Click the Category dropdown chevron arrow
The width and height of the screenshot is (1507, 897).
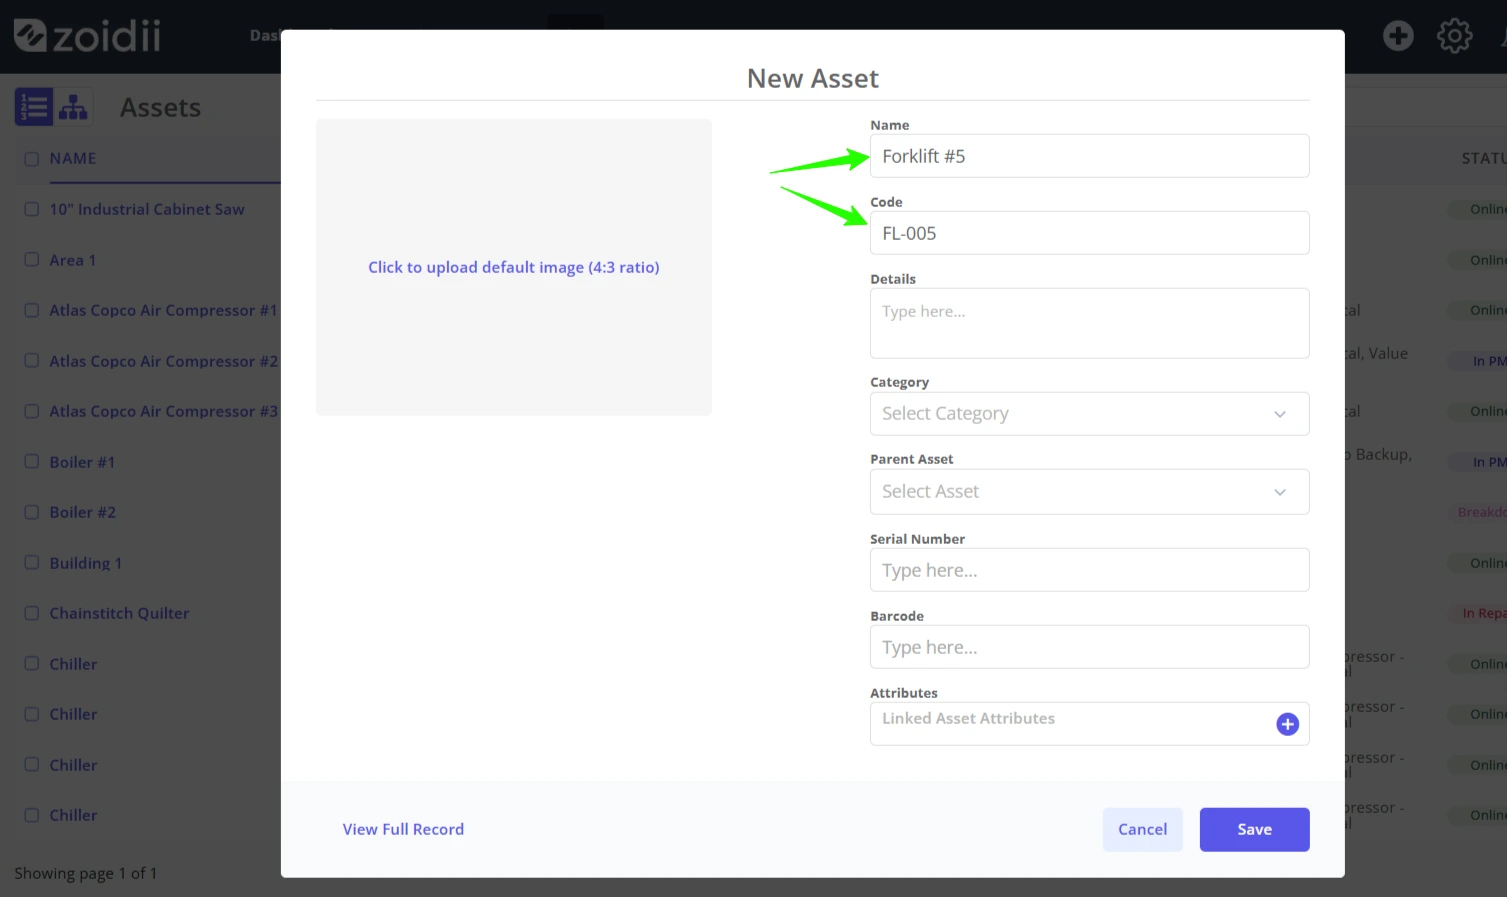[1279, 414]
